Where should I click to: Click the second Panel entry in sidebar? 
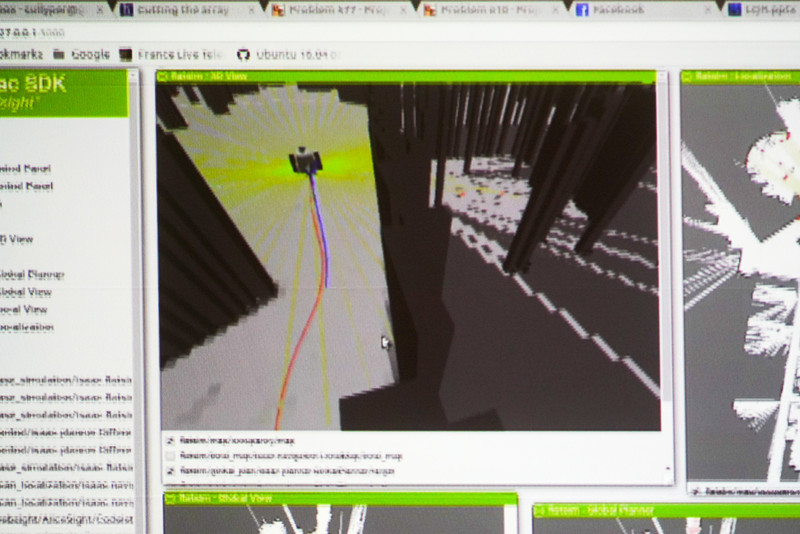click(27, 186)
